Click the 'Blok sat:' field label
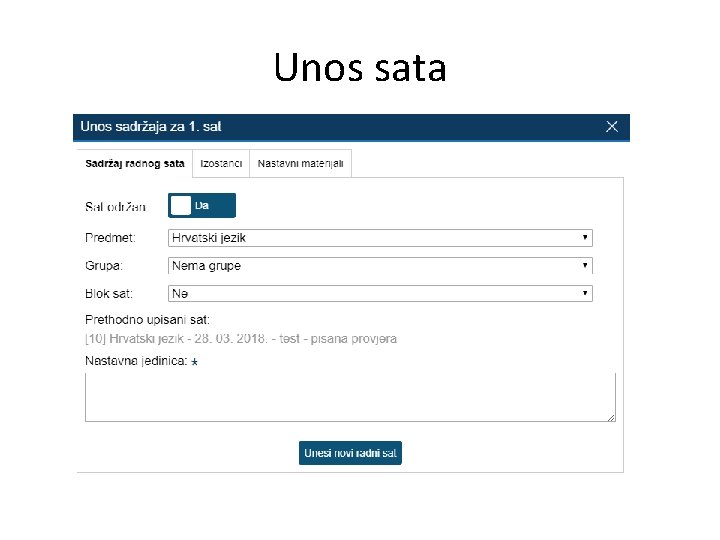Viewport: 720px width, 540px height. pyautogui.click(x=109, y=294)
